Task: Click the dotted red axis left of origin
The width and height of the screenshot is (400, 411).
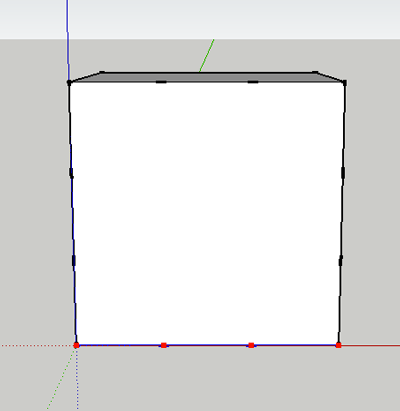Action: click(x=37, y=346)
